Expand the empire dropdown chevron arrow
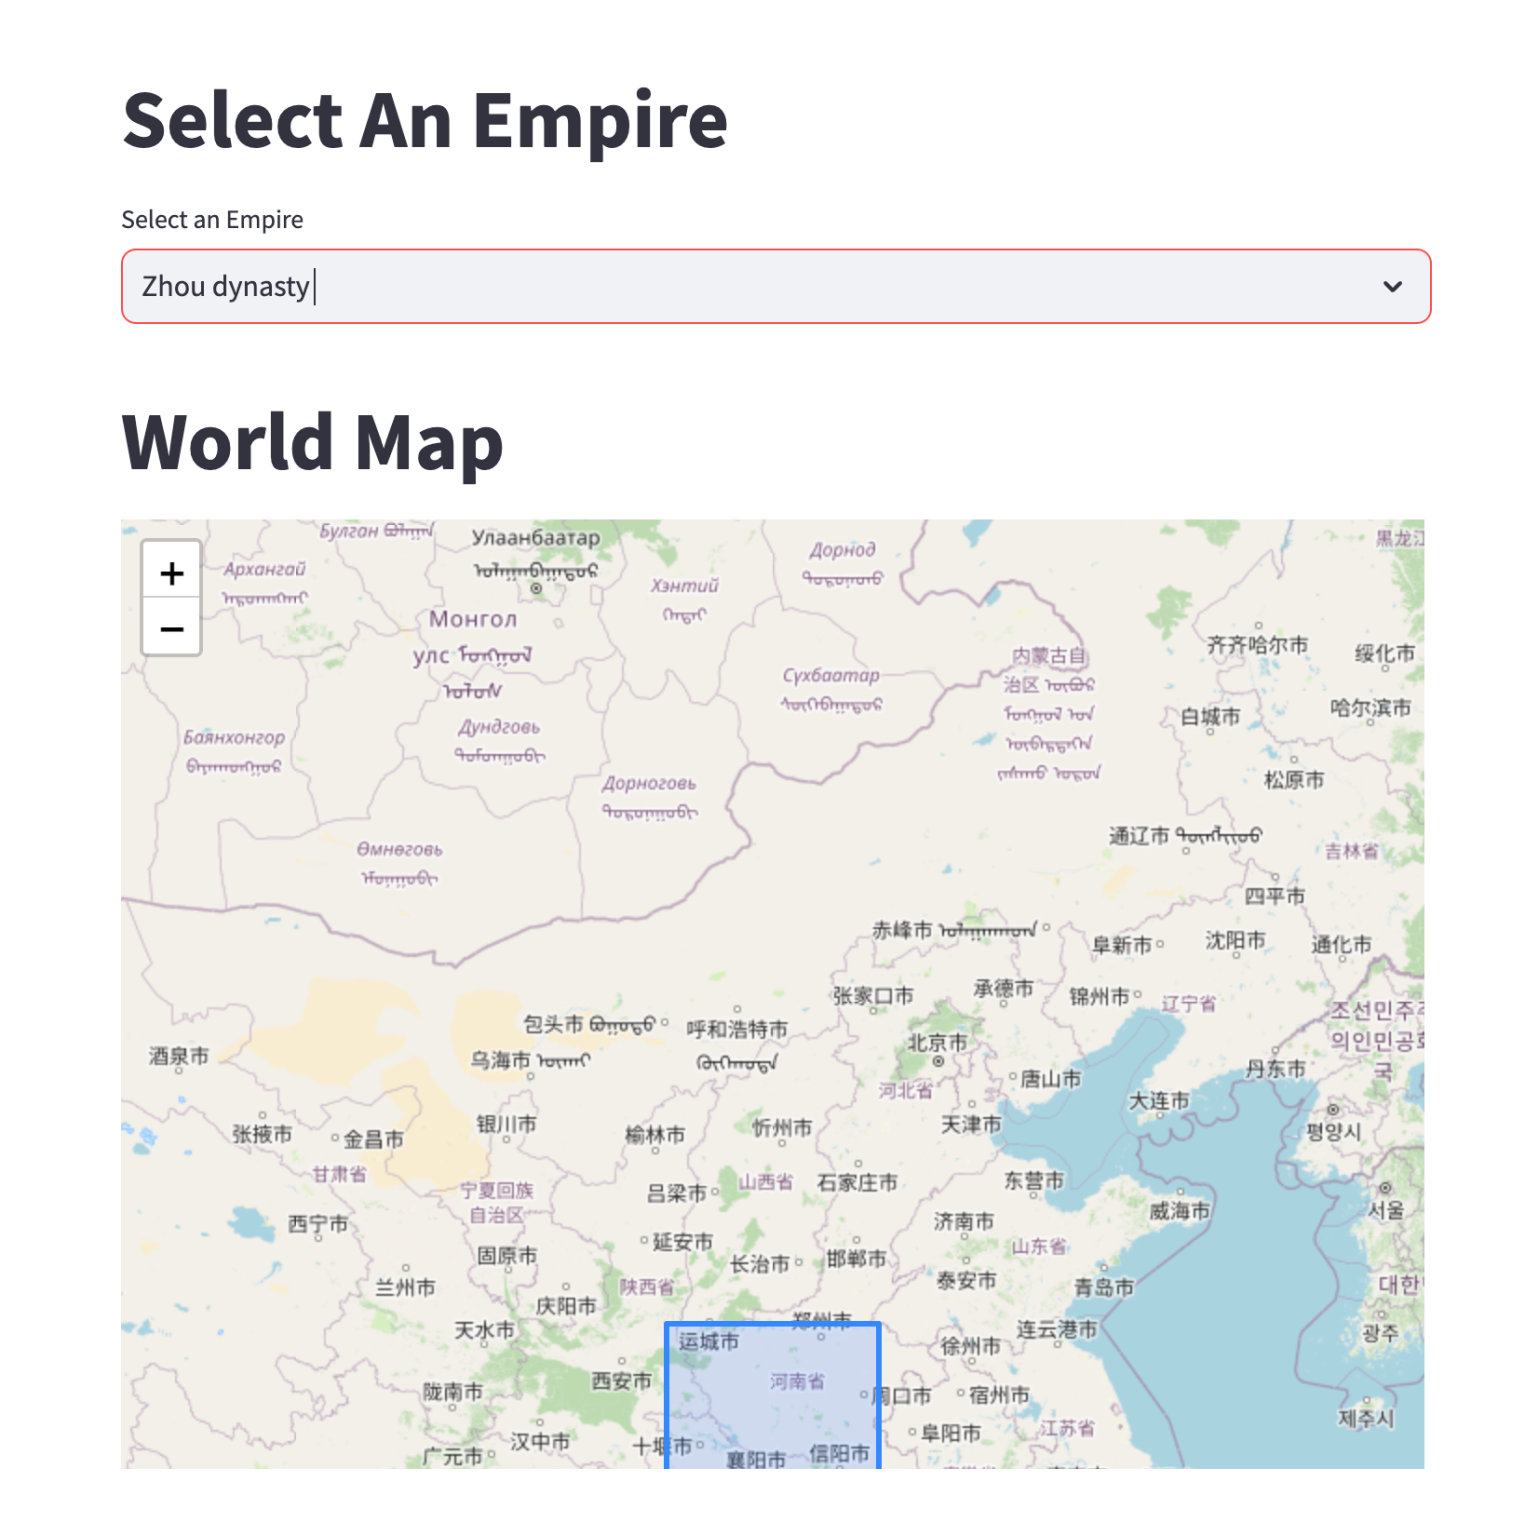Screen dimensions: 1525x1536 [x=1391, y=287]
